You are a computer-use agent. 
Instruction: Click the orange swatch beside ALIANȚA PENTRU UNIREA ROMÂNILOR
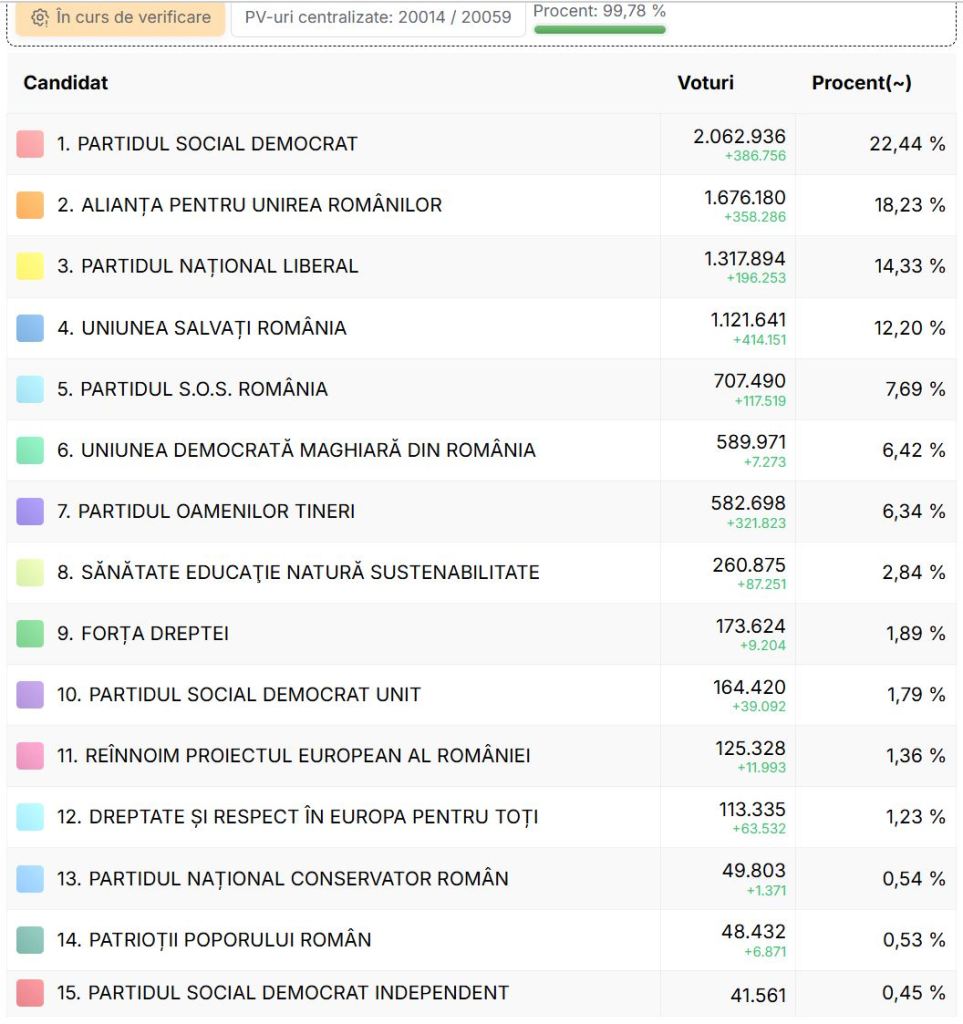coord(29,204)
